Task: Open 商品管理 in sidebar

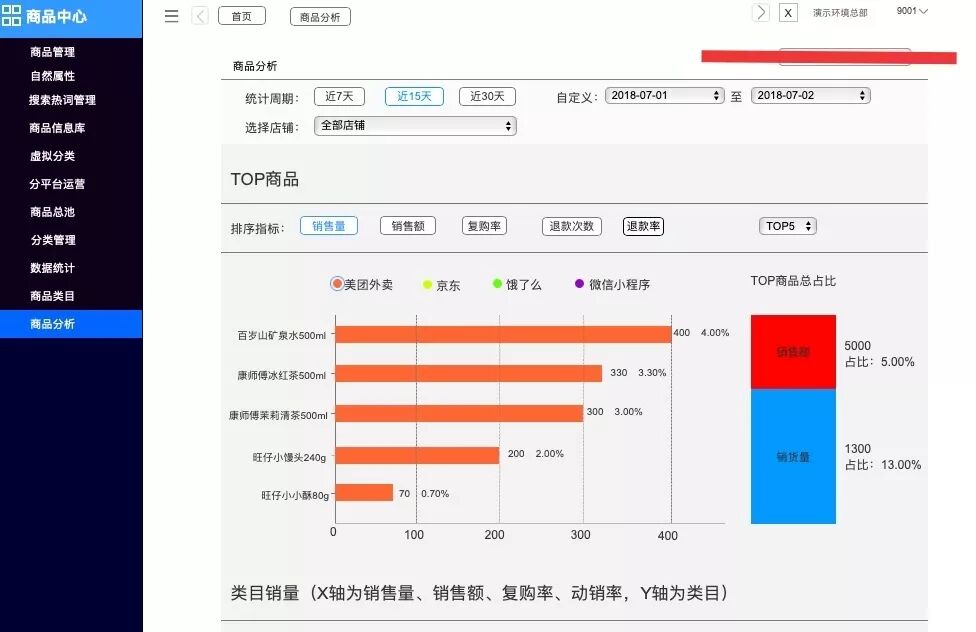Action: pyautogui.click(x=52, y=52)
